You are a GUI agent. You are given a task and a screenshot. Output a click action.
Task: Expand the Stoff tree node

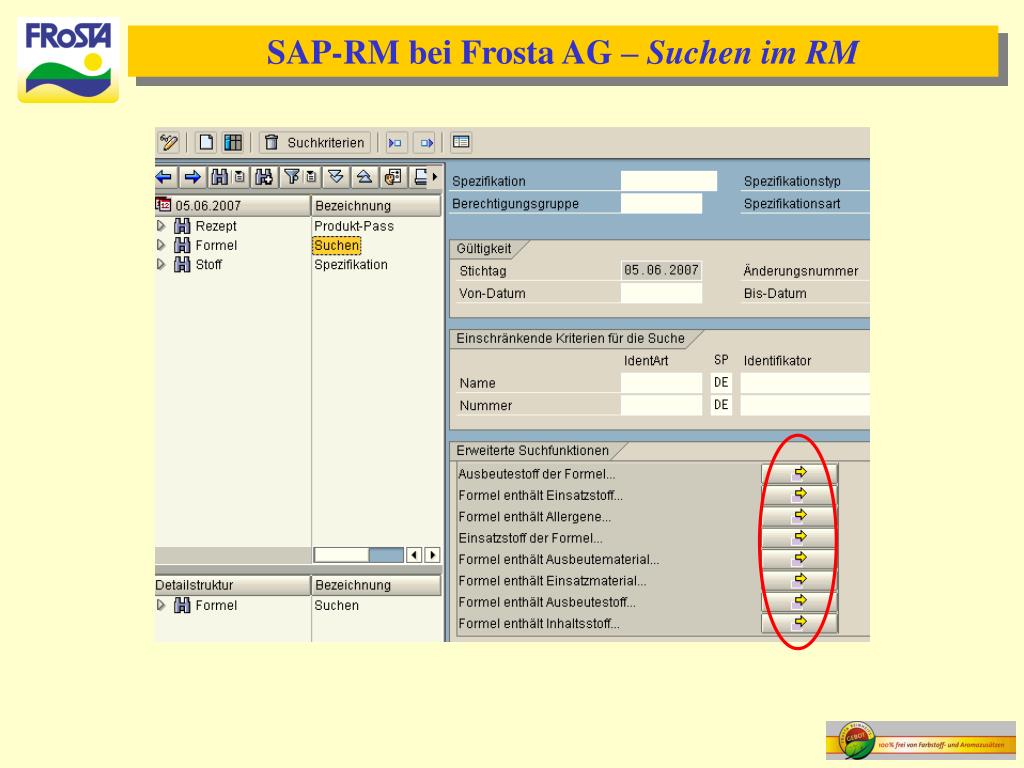161,264
